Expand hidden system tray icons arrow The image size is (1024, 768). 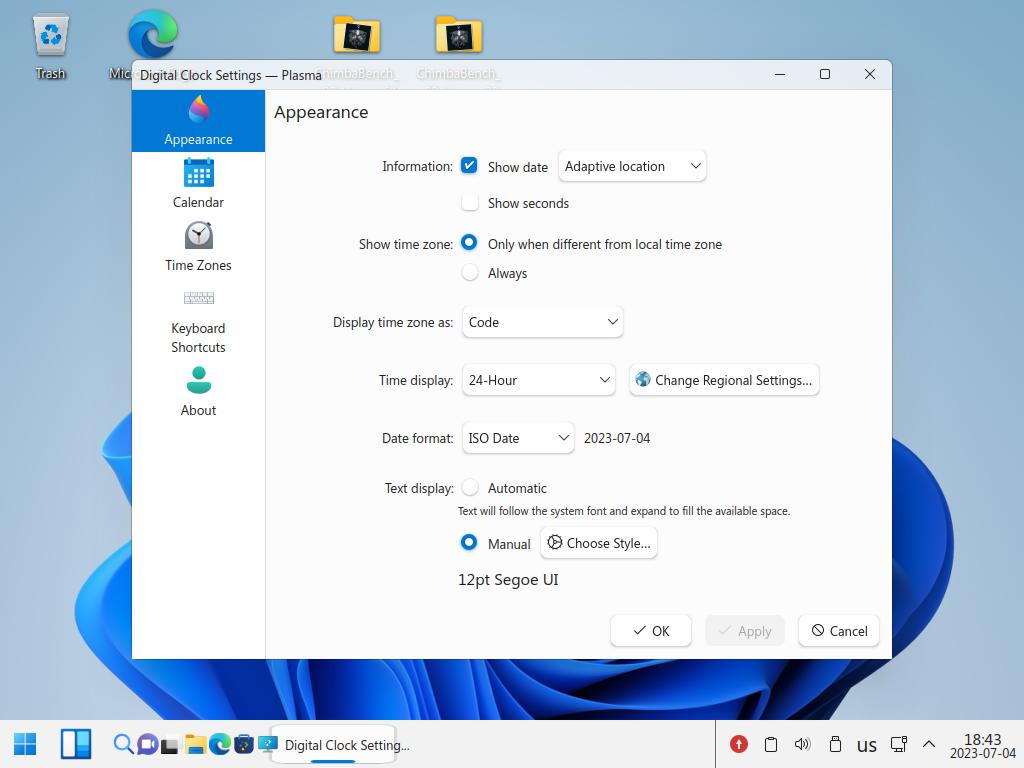929,744
